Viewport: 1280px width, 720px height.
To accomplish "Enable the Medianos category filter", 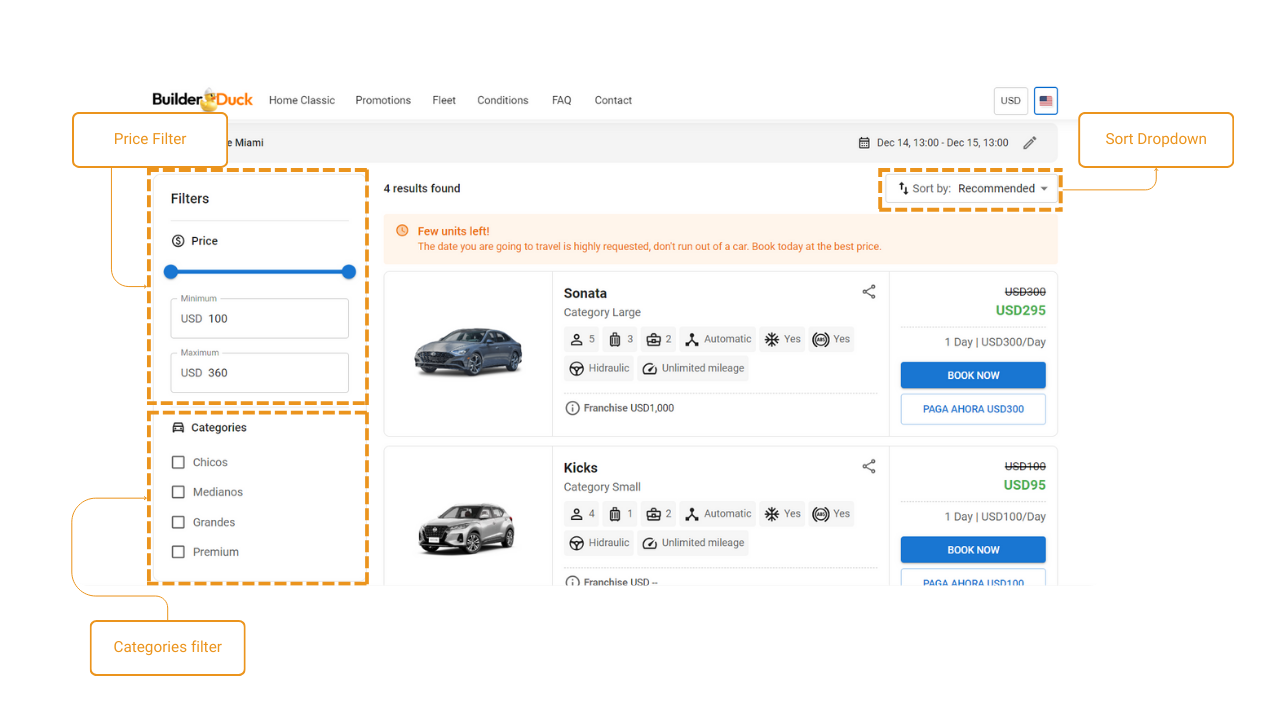I will coord(178,492).
